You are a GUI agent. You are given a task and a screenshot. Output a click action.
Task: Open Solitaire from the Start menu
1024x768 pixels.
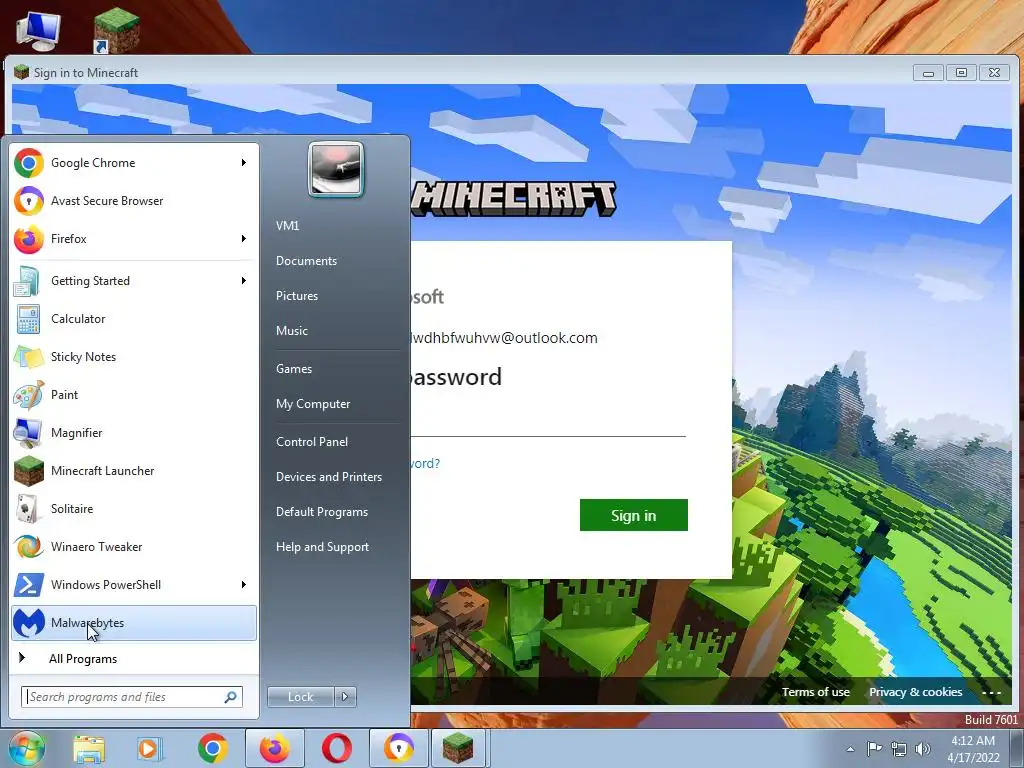point(134,508)
